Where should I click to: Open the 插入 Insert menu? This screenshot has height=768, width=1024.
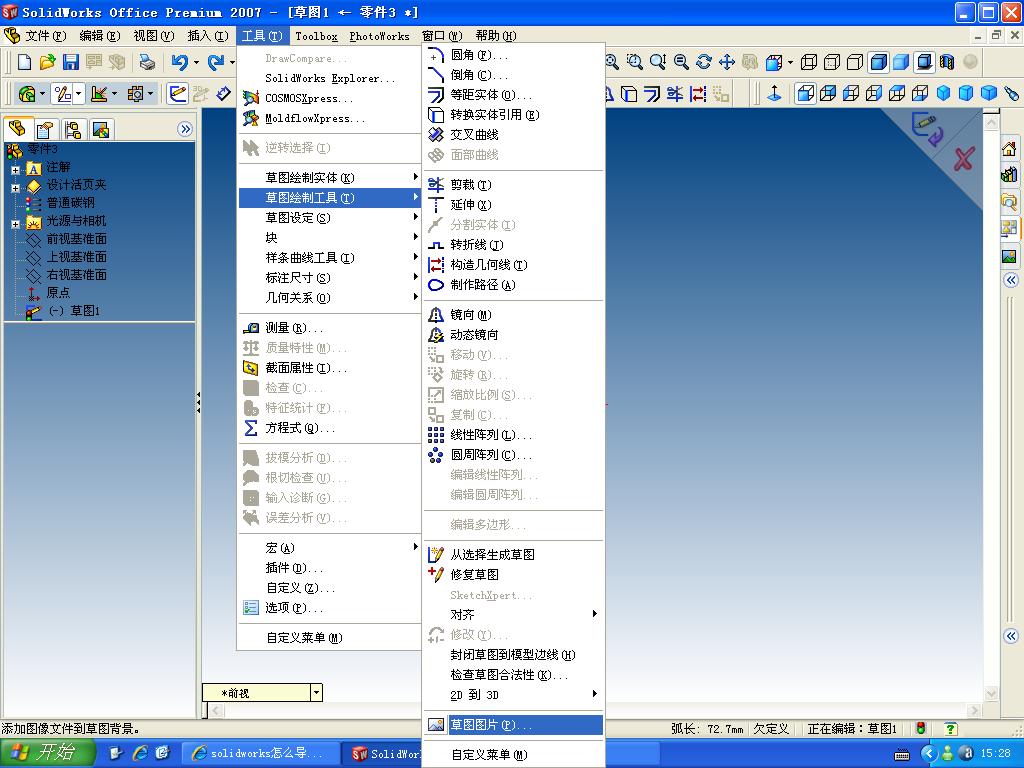click(208, 36)
